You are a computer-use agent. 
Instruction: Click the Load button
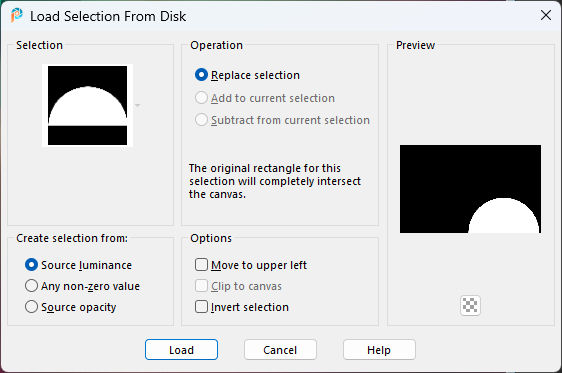click(181, 349)
